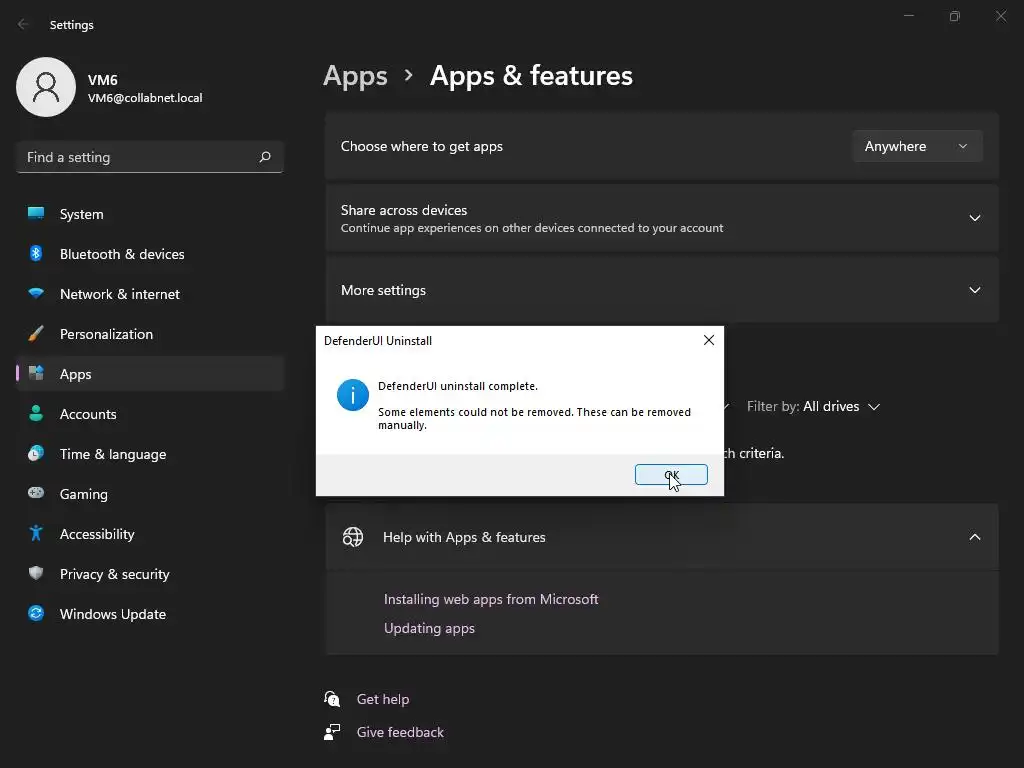Click the Give feedback link
The width and height of the screenshot is (1024, 768).
point(400,732)
